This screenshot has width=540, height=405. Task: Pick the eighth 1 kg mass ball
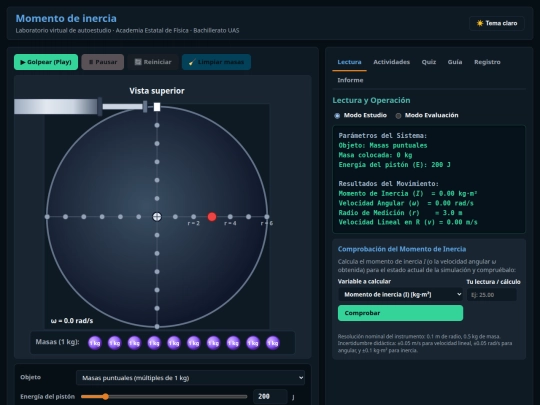[x=233, y=343]
